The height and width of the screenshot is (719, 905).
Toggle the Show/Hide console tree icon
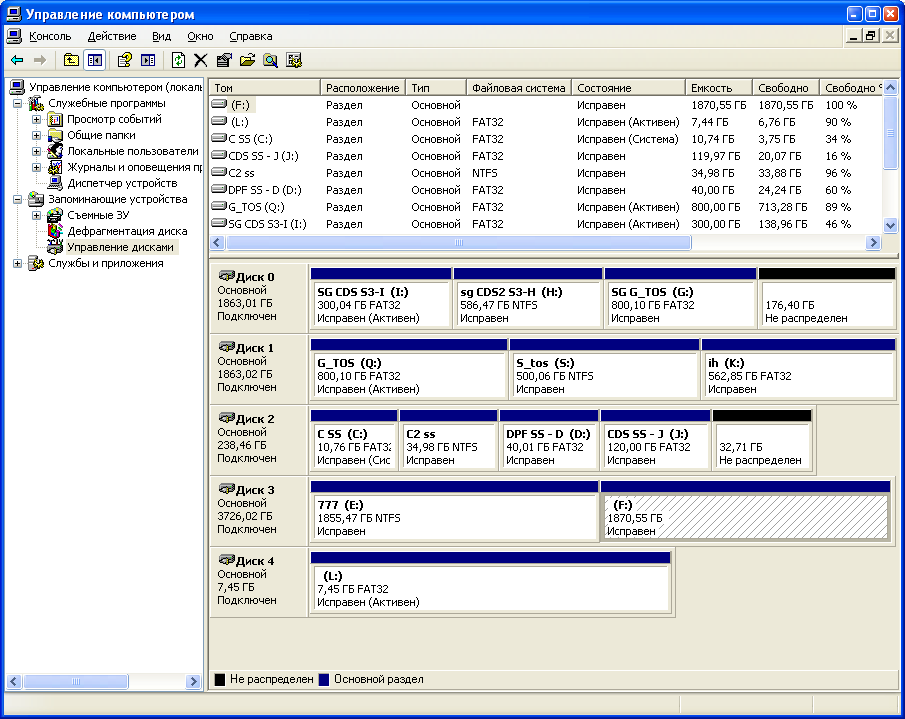pos(93,58)
